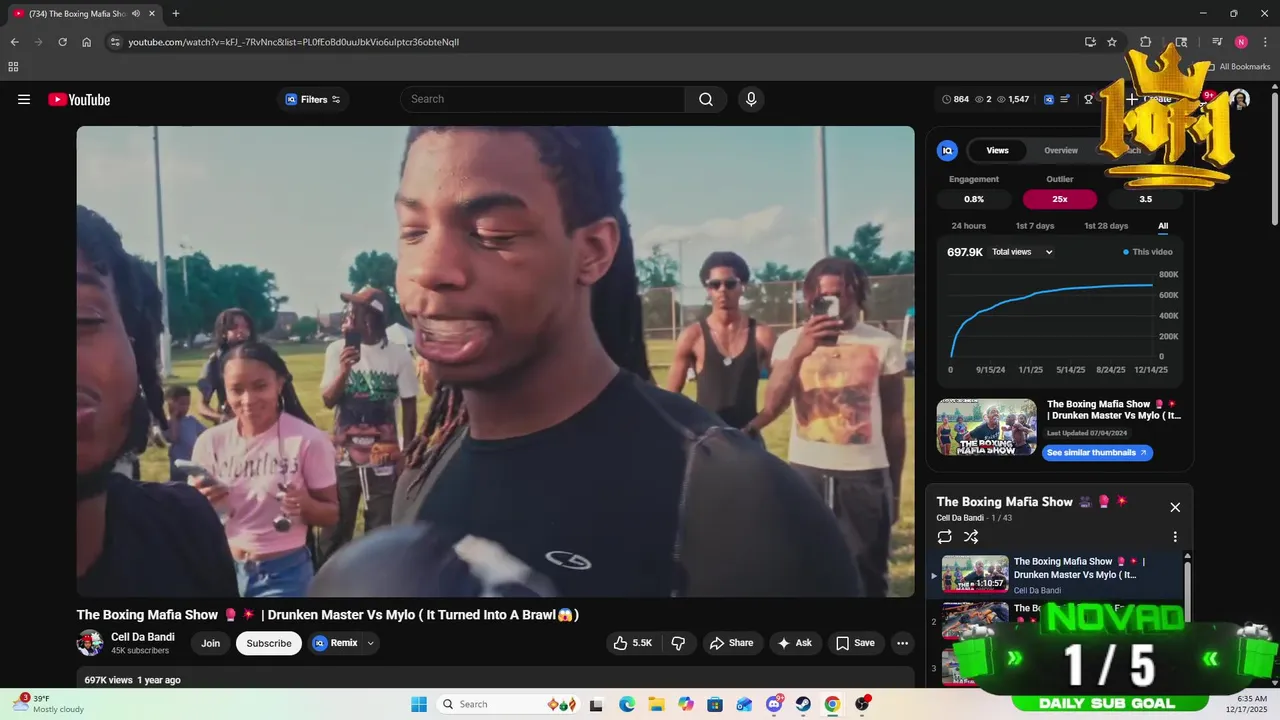1280x720 pixels.
Task: Open Cell Da Bandi channel avatar
Action: pyautogui.click(x=90, y=643)
